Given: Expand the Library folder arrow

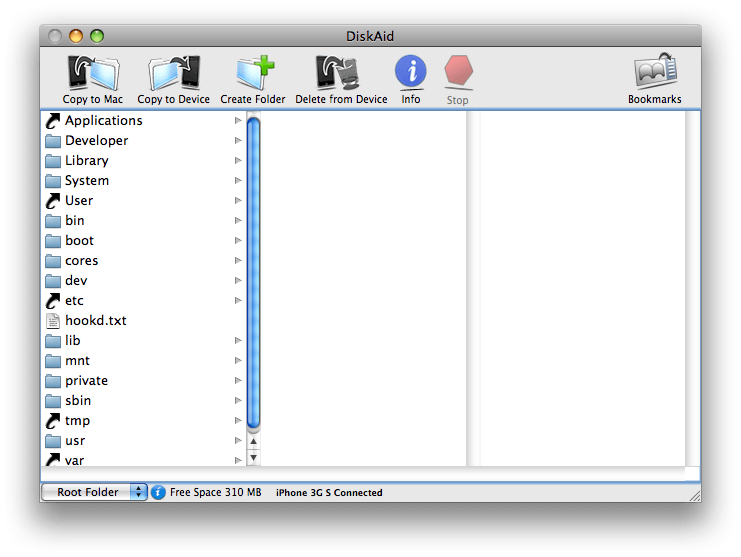Looking at the screenshot, I should click(x=238, y=160).
